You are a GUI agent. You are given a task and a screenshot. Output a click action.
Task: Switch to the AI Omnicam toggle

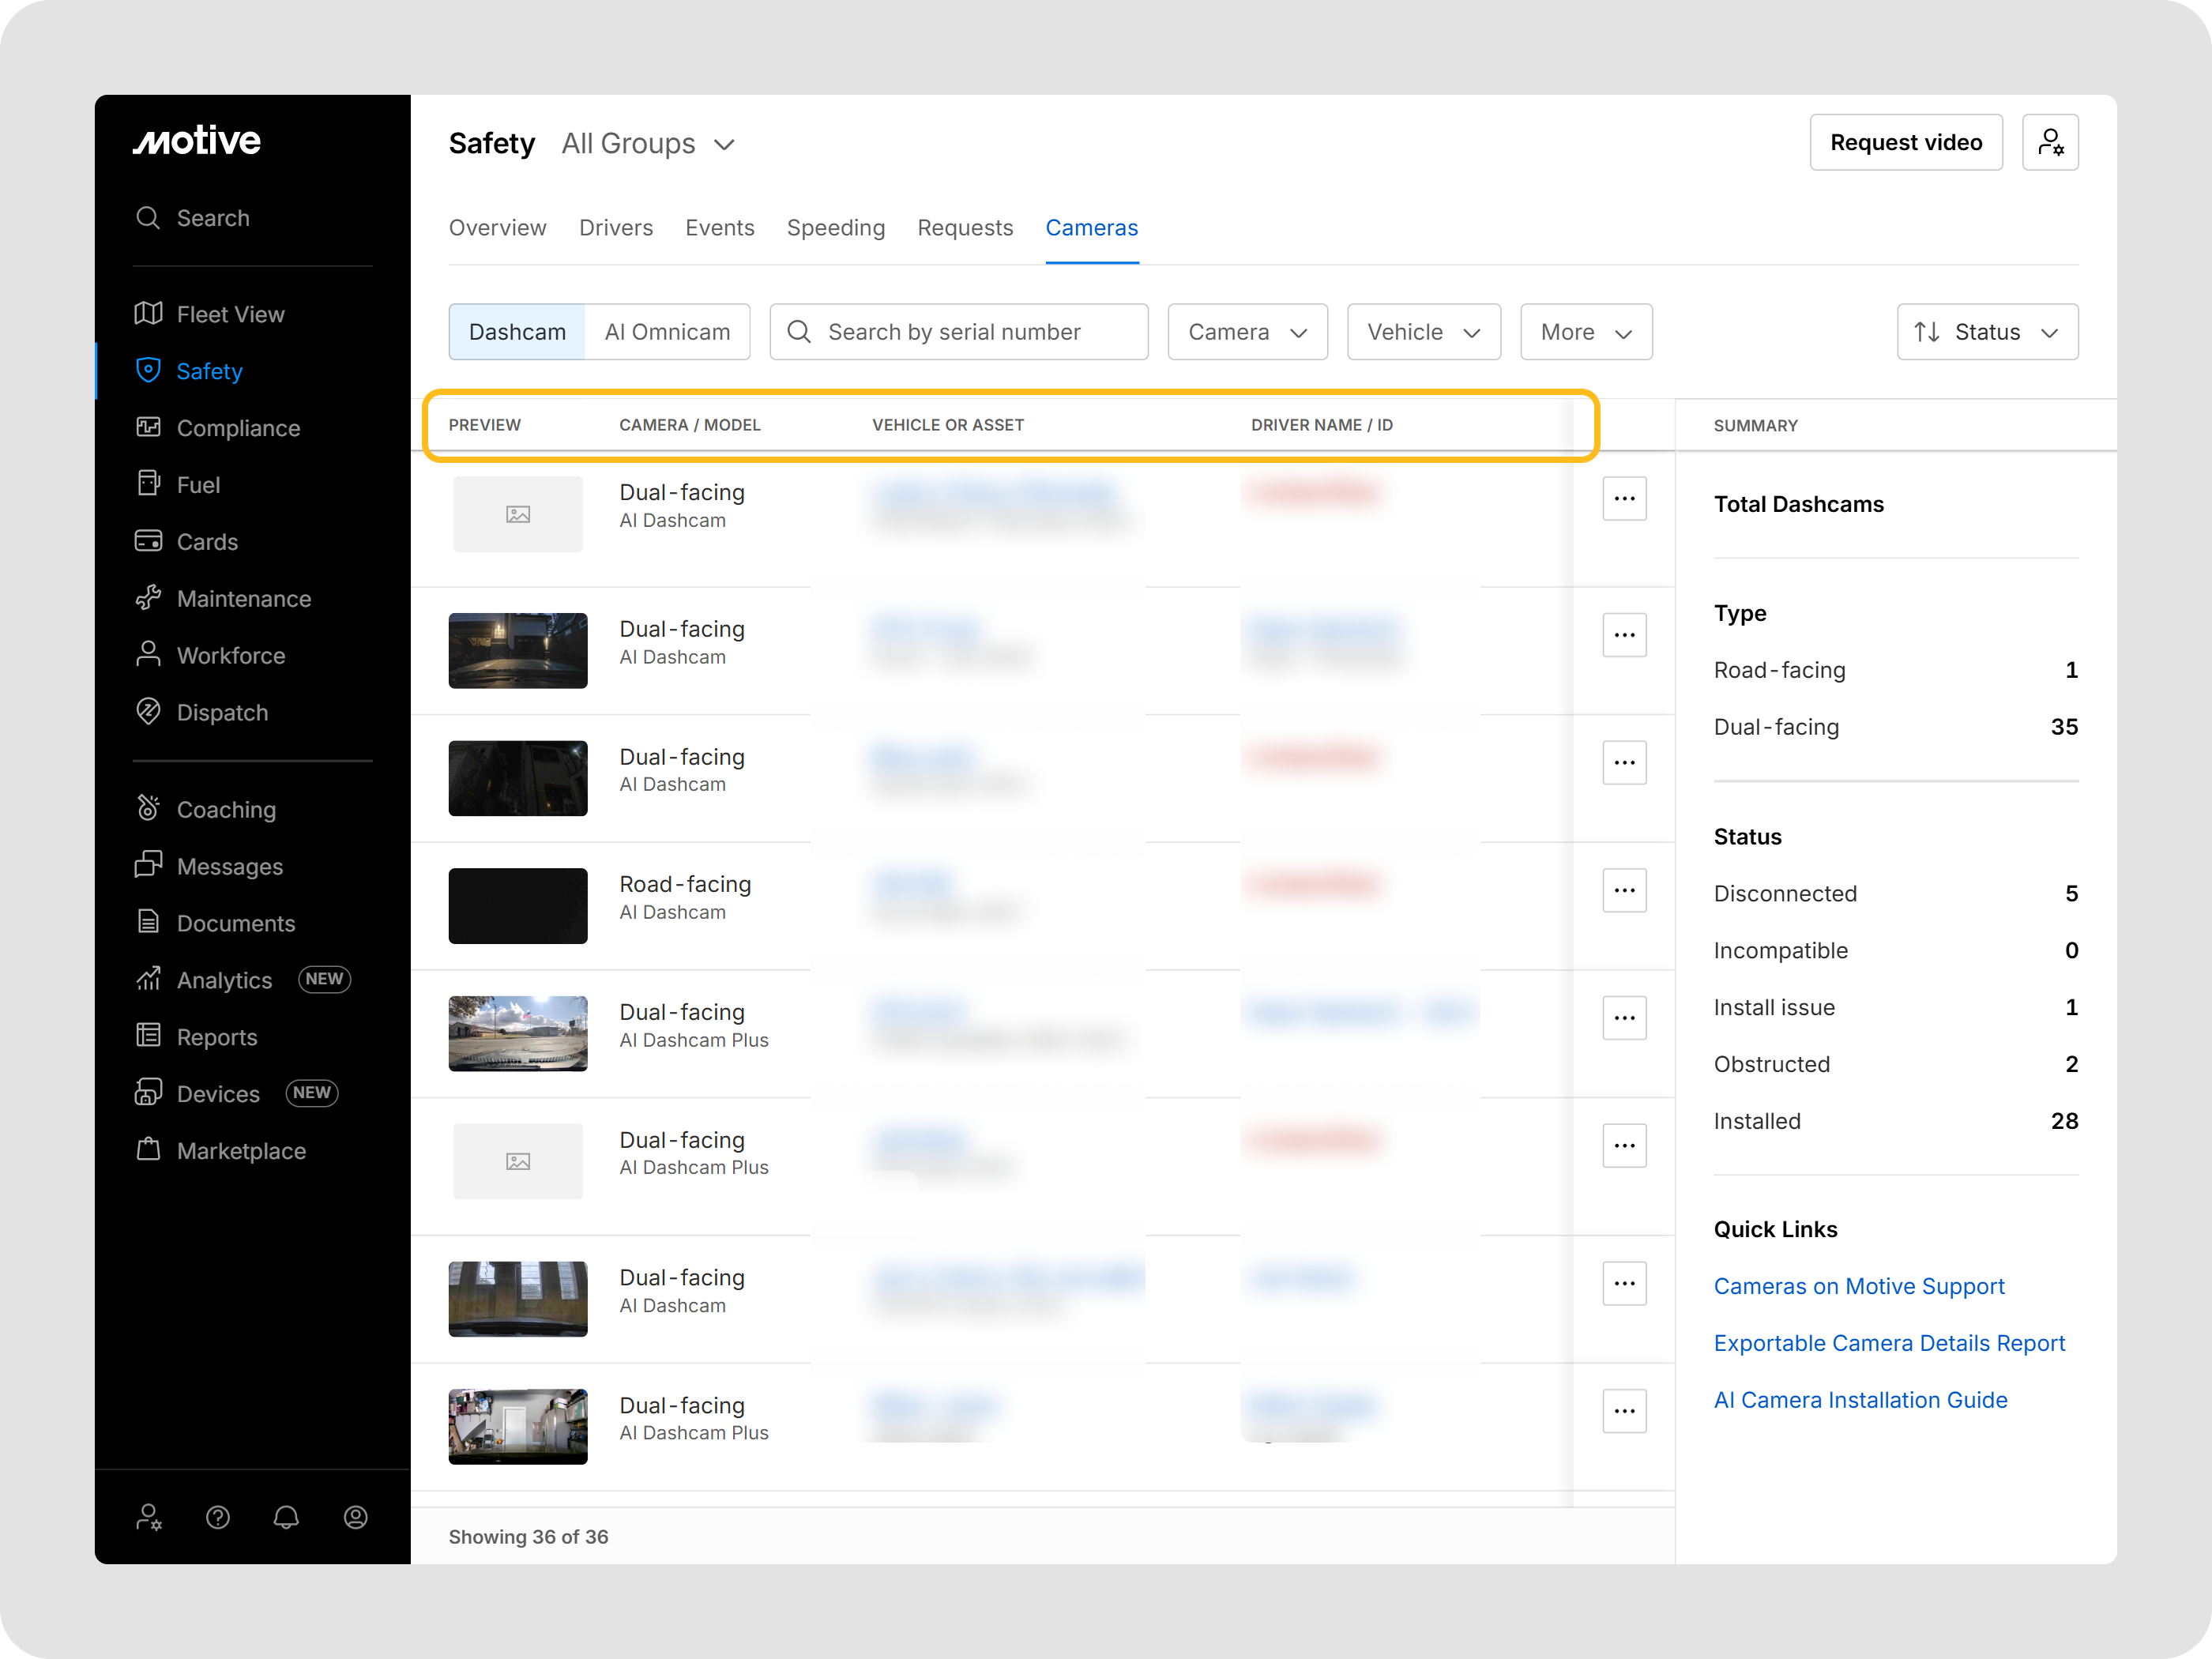(x=667, y=332)
